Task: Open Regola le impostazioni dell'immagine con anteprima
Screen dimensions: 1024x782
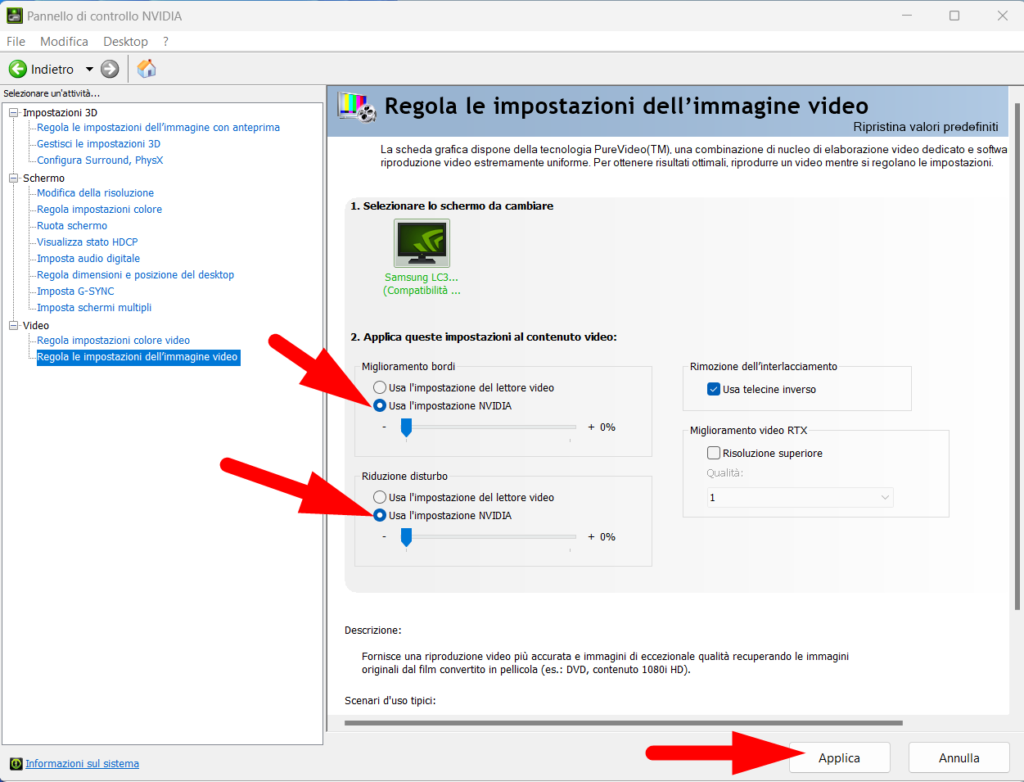Action: click(158, 127)
